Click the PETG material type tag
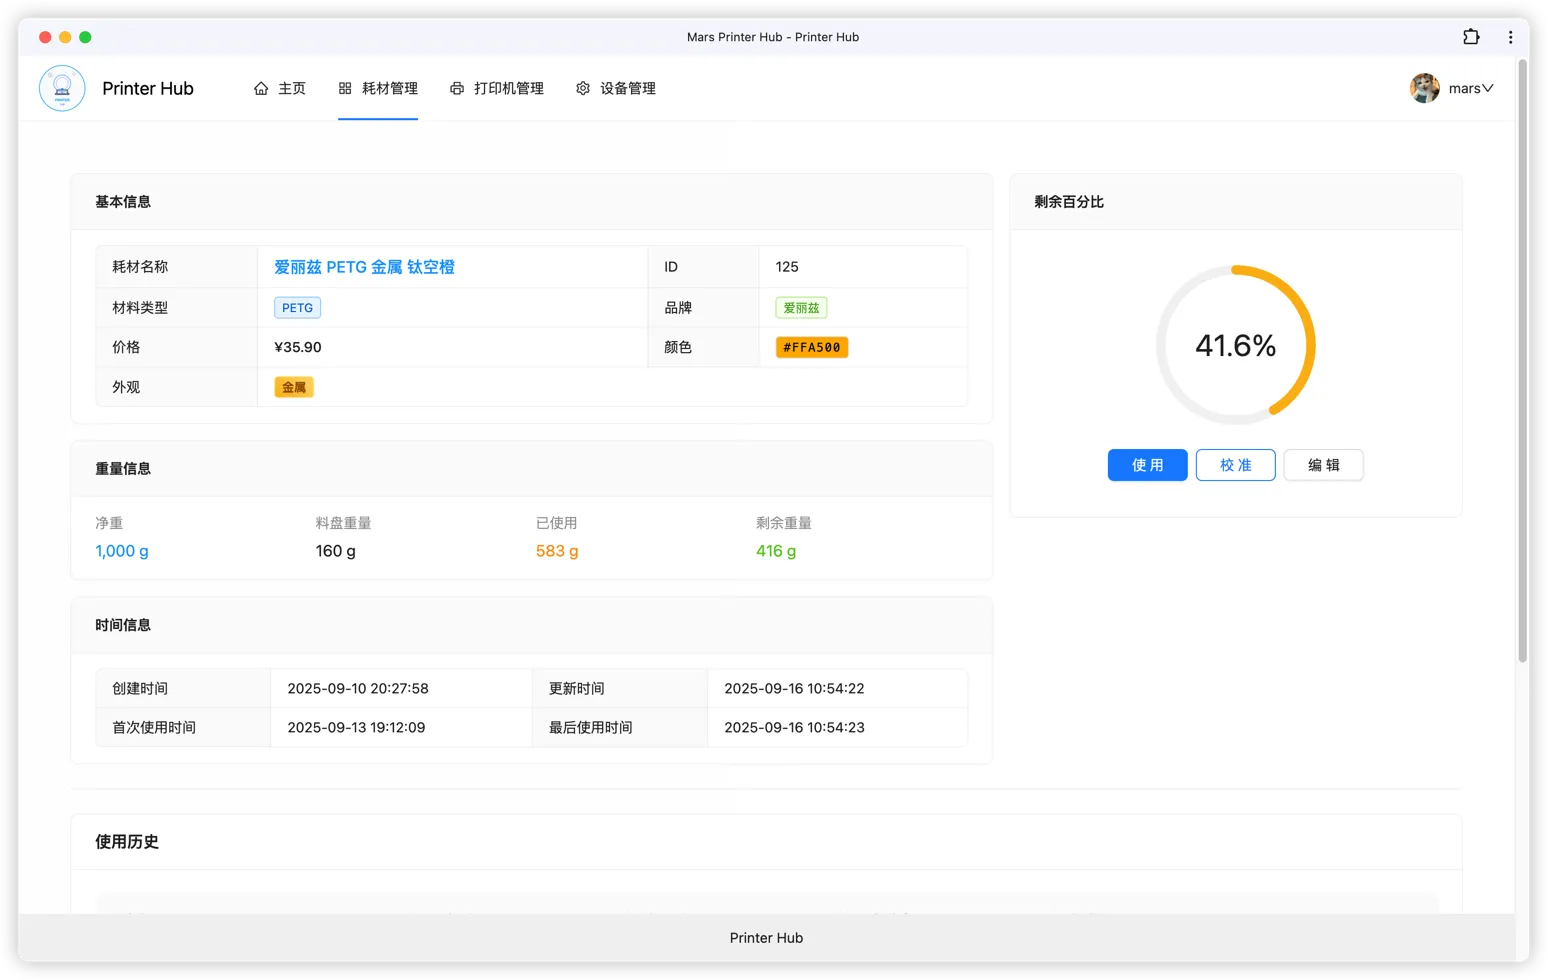 pyautogui.click(x=297, y=308)
